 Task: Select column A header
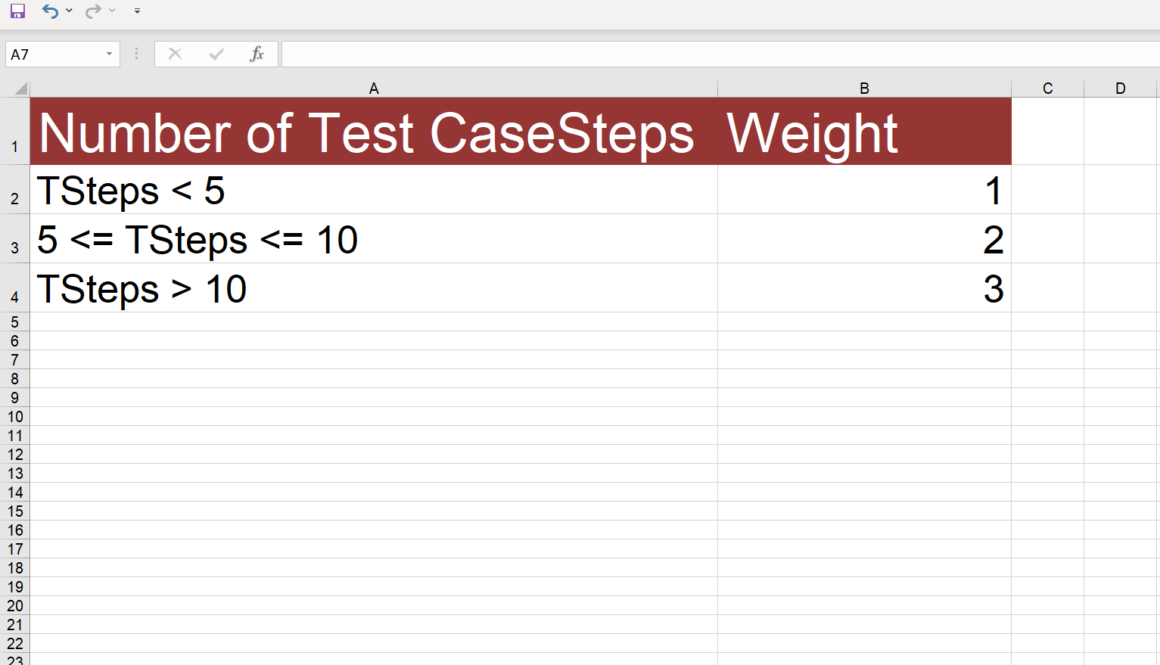[x=374, y=88]
